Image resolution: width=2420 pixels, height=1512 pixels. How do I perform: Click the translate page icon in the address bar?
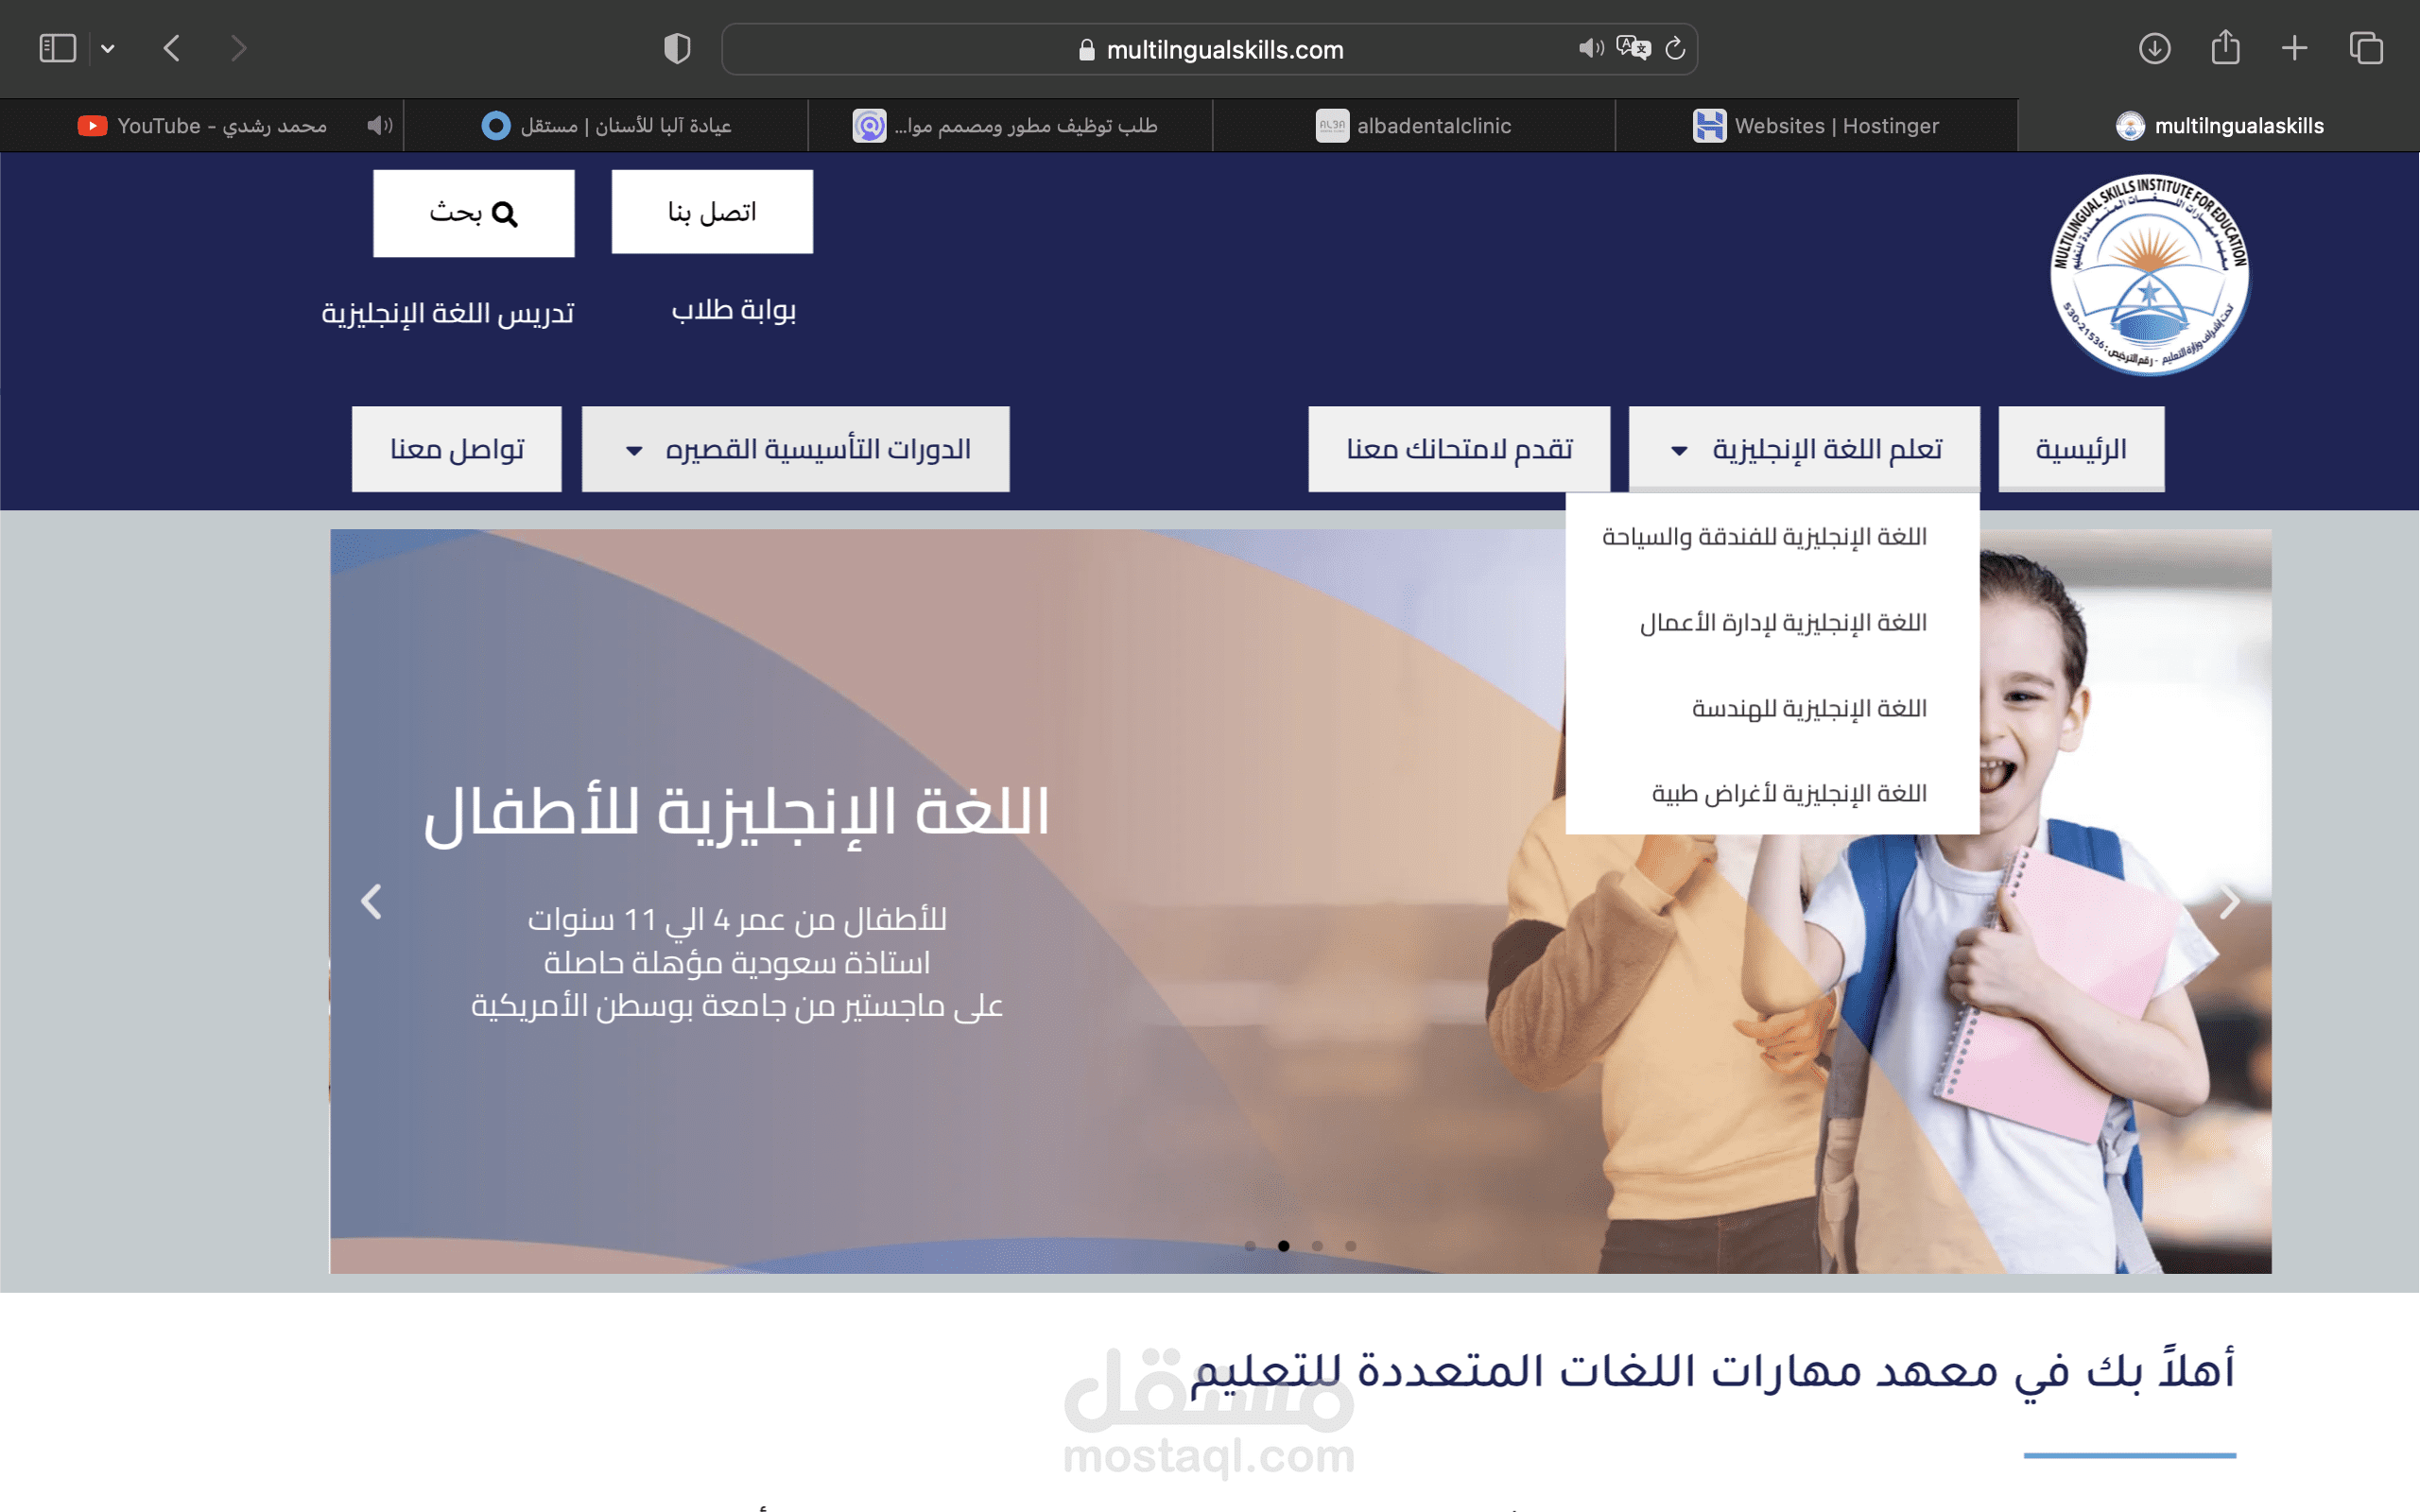click(1633, 48)
